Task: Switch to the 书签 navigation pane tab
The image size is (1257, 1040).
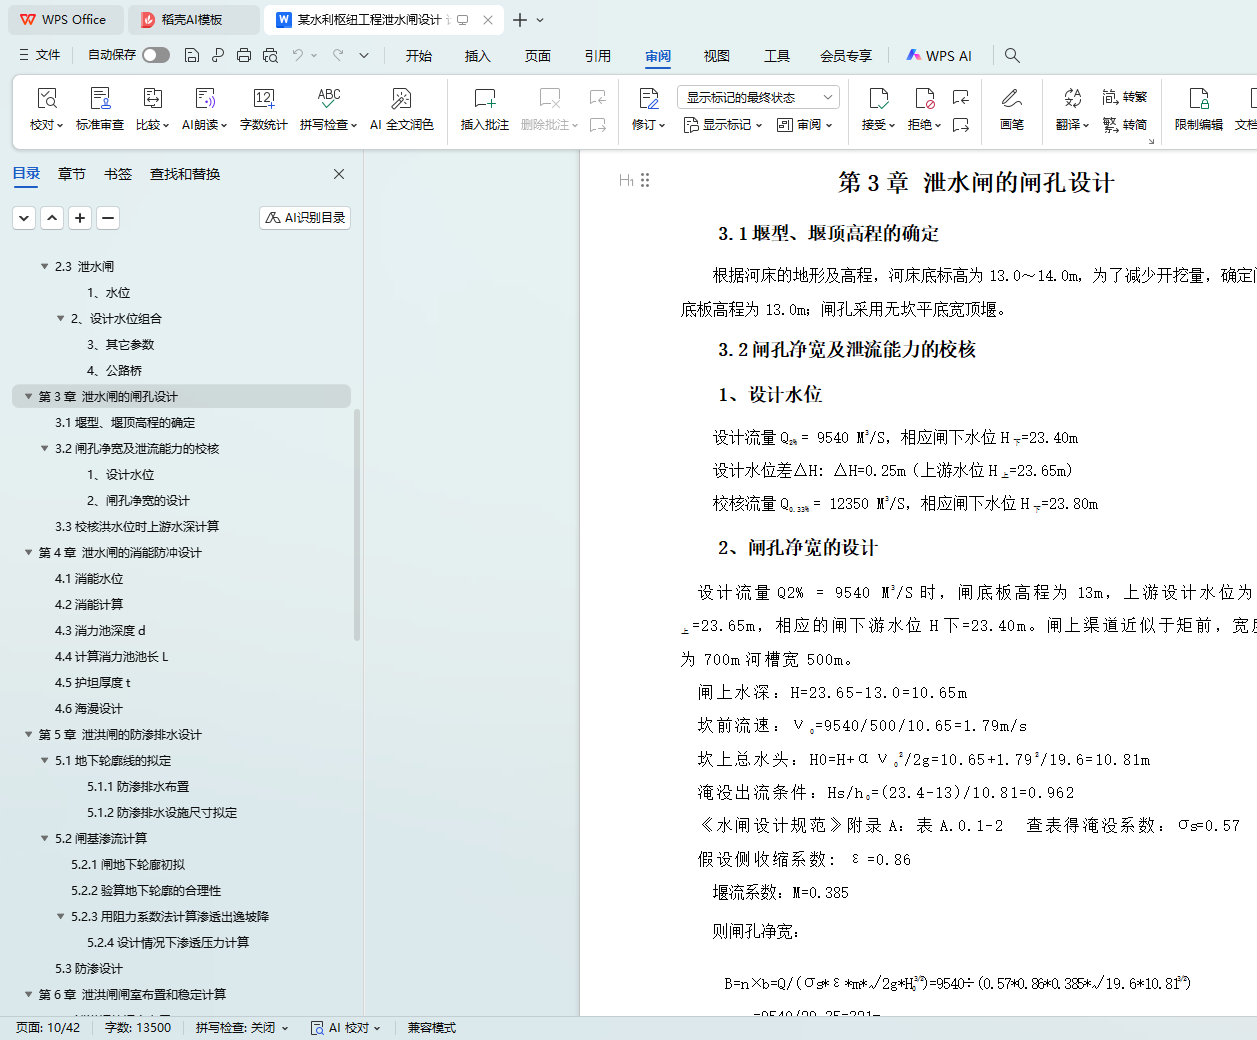Action: (x=118, y=174)
